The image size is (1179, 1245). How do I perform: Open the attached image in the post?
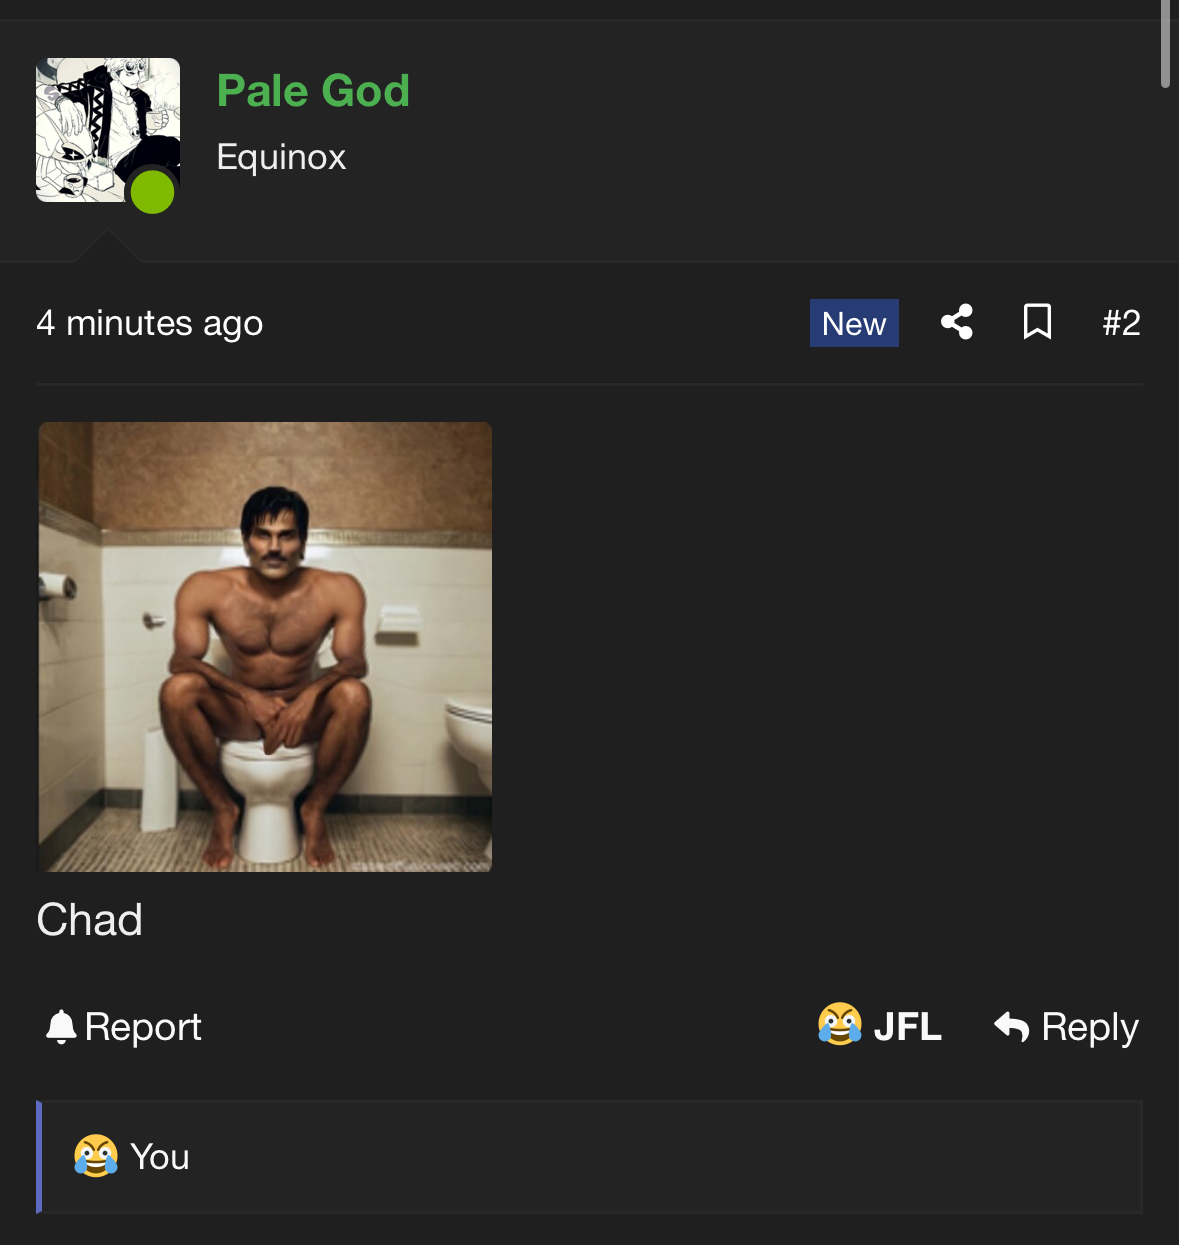tap(265, 647)
